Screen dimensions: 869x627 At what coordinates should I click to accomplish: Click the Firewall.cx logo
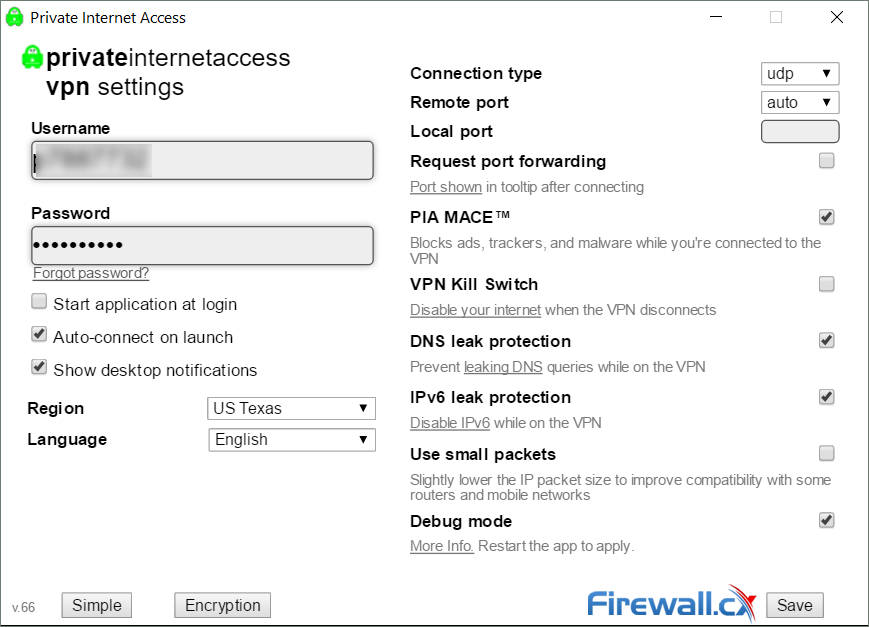click(x=672, y=603)
